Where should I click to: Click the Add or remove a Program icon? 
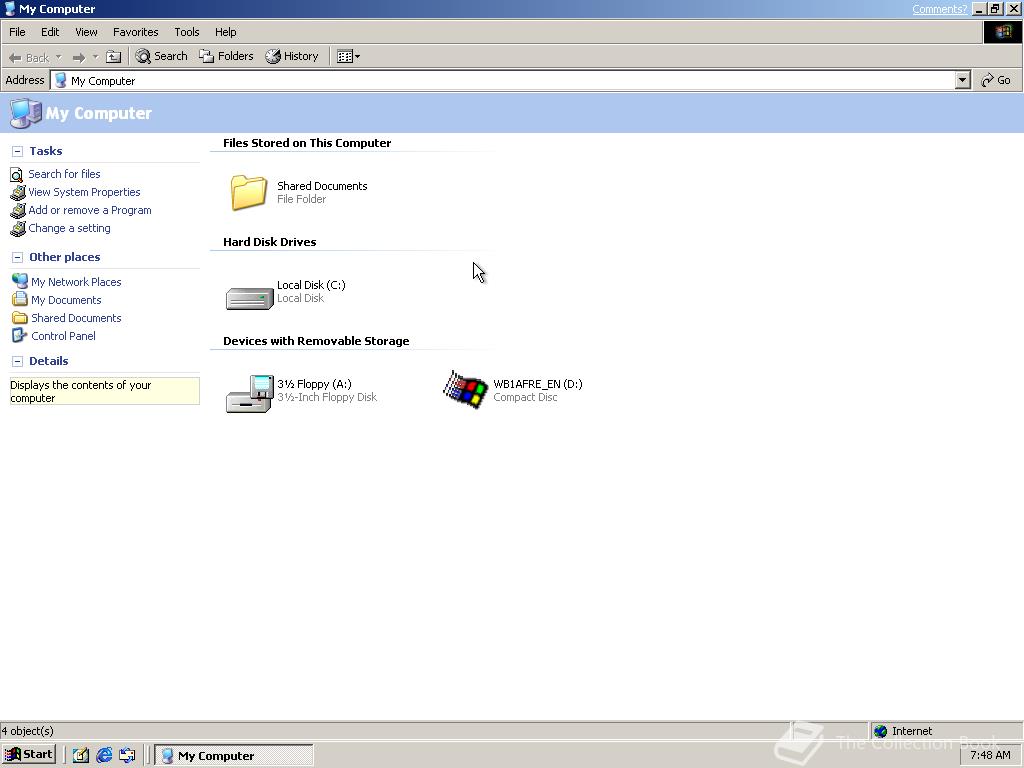click(18, 211)
